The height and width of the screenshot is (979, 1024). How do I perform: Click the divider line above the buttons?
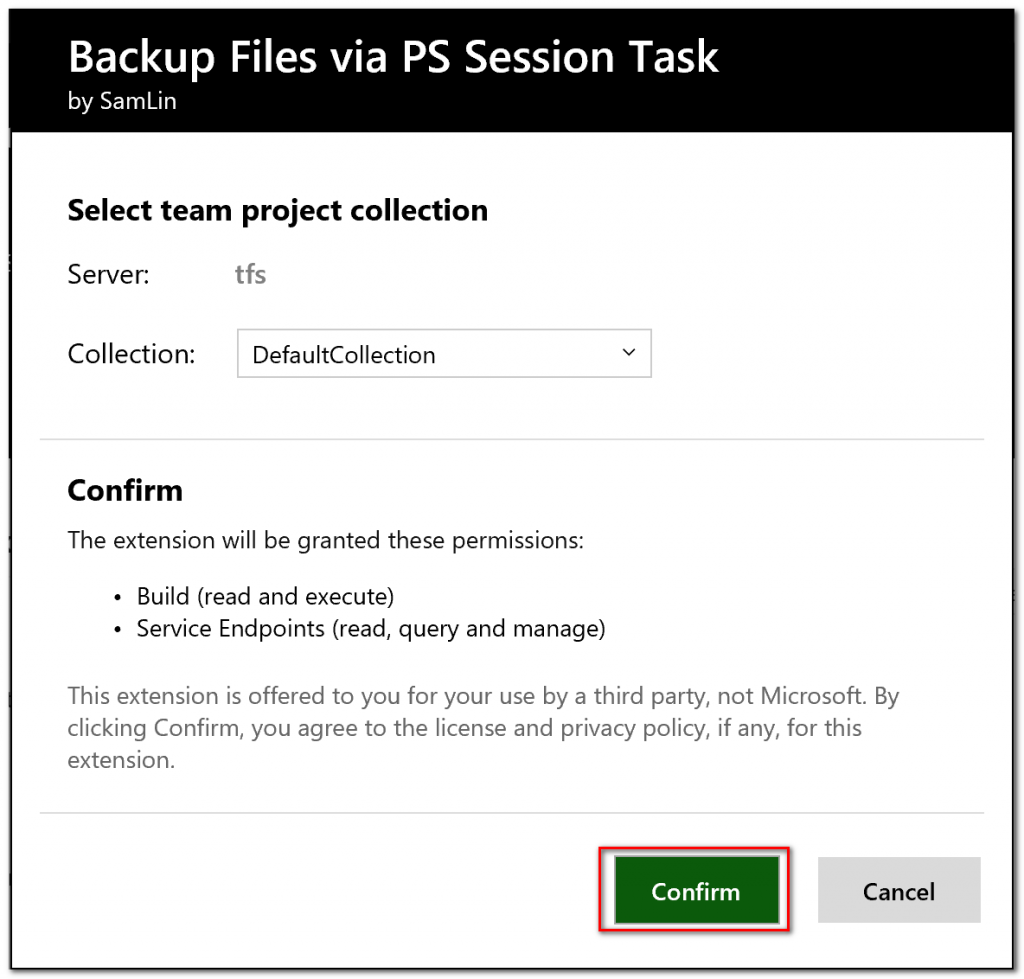point(512,813)
